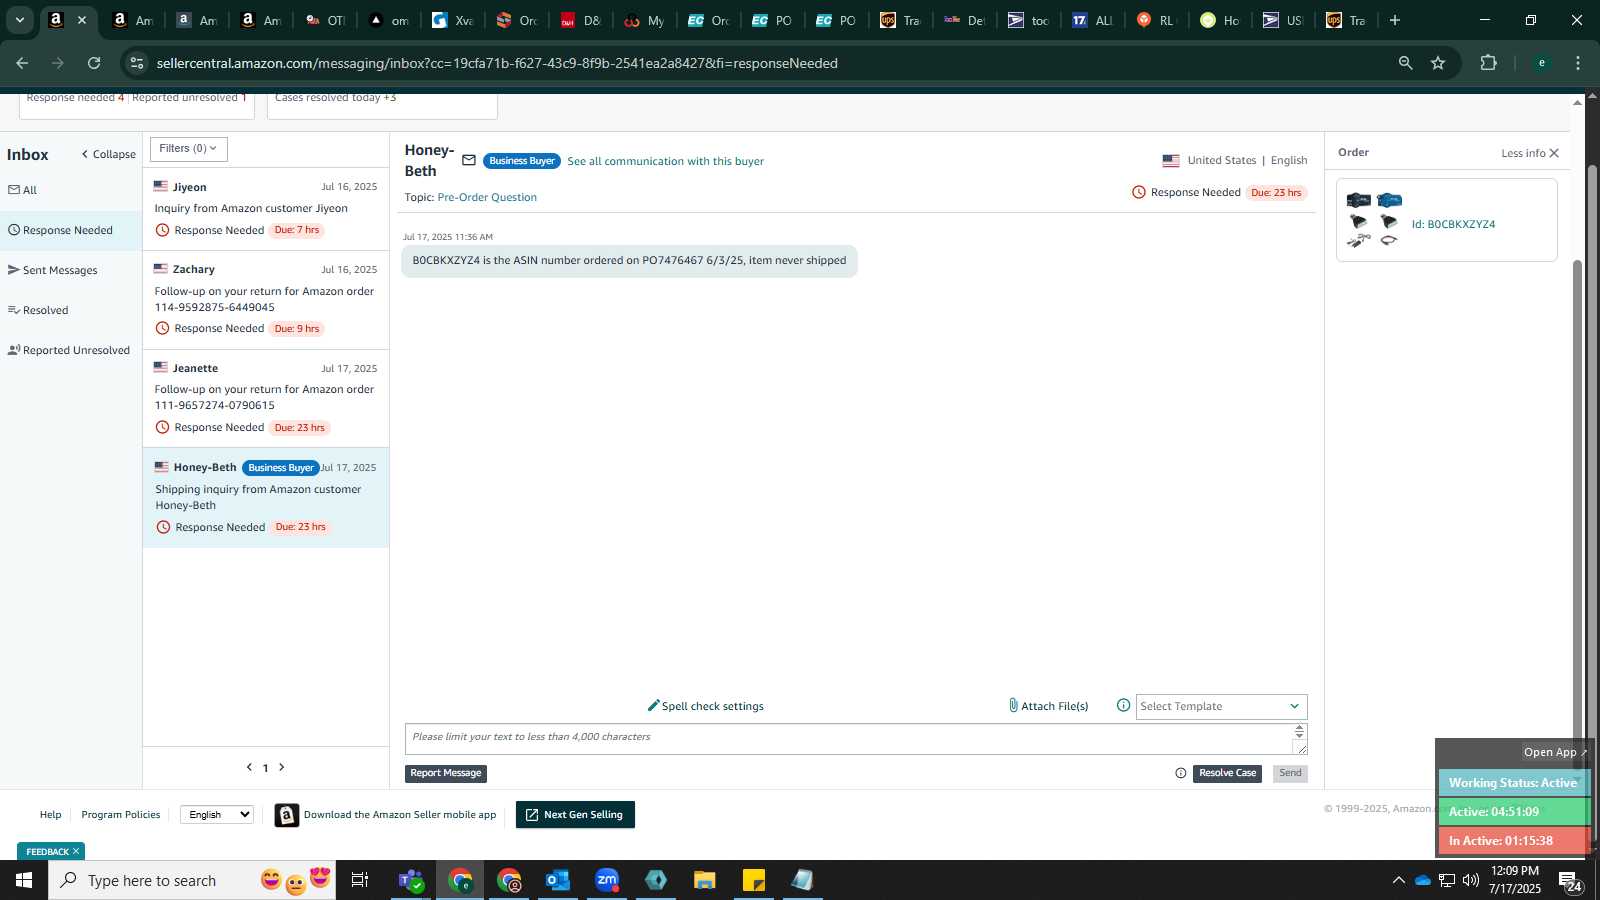Select the Response Needed folder
1600x900 pixels.
(71, 230)
